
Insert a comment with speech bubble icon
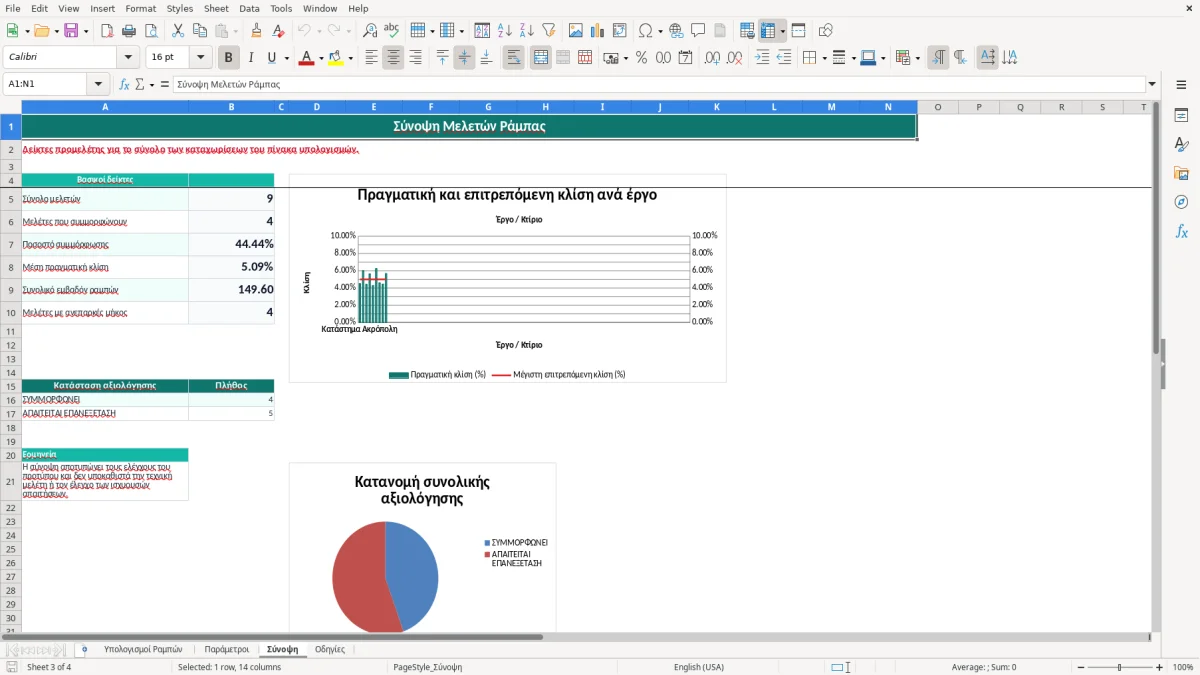pos(699,31)
